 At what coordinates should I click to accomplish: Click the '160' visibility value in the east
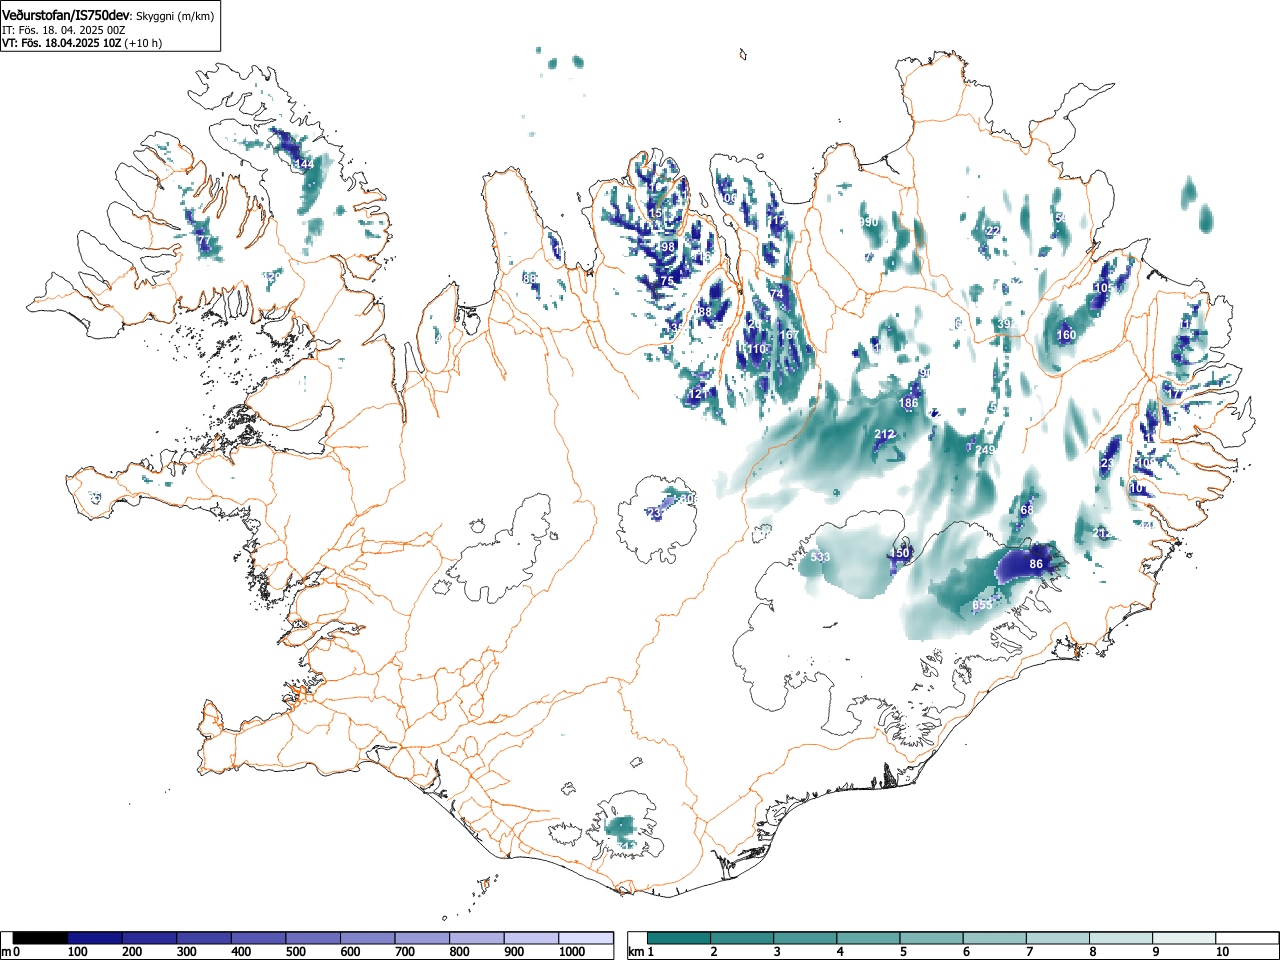tap(1066, 335)
